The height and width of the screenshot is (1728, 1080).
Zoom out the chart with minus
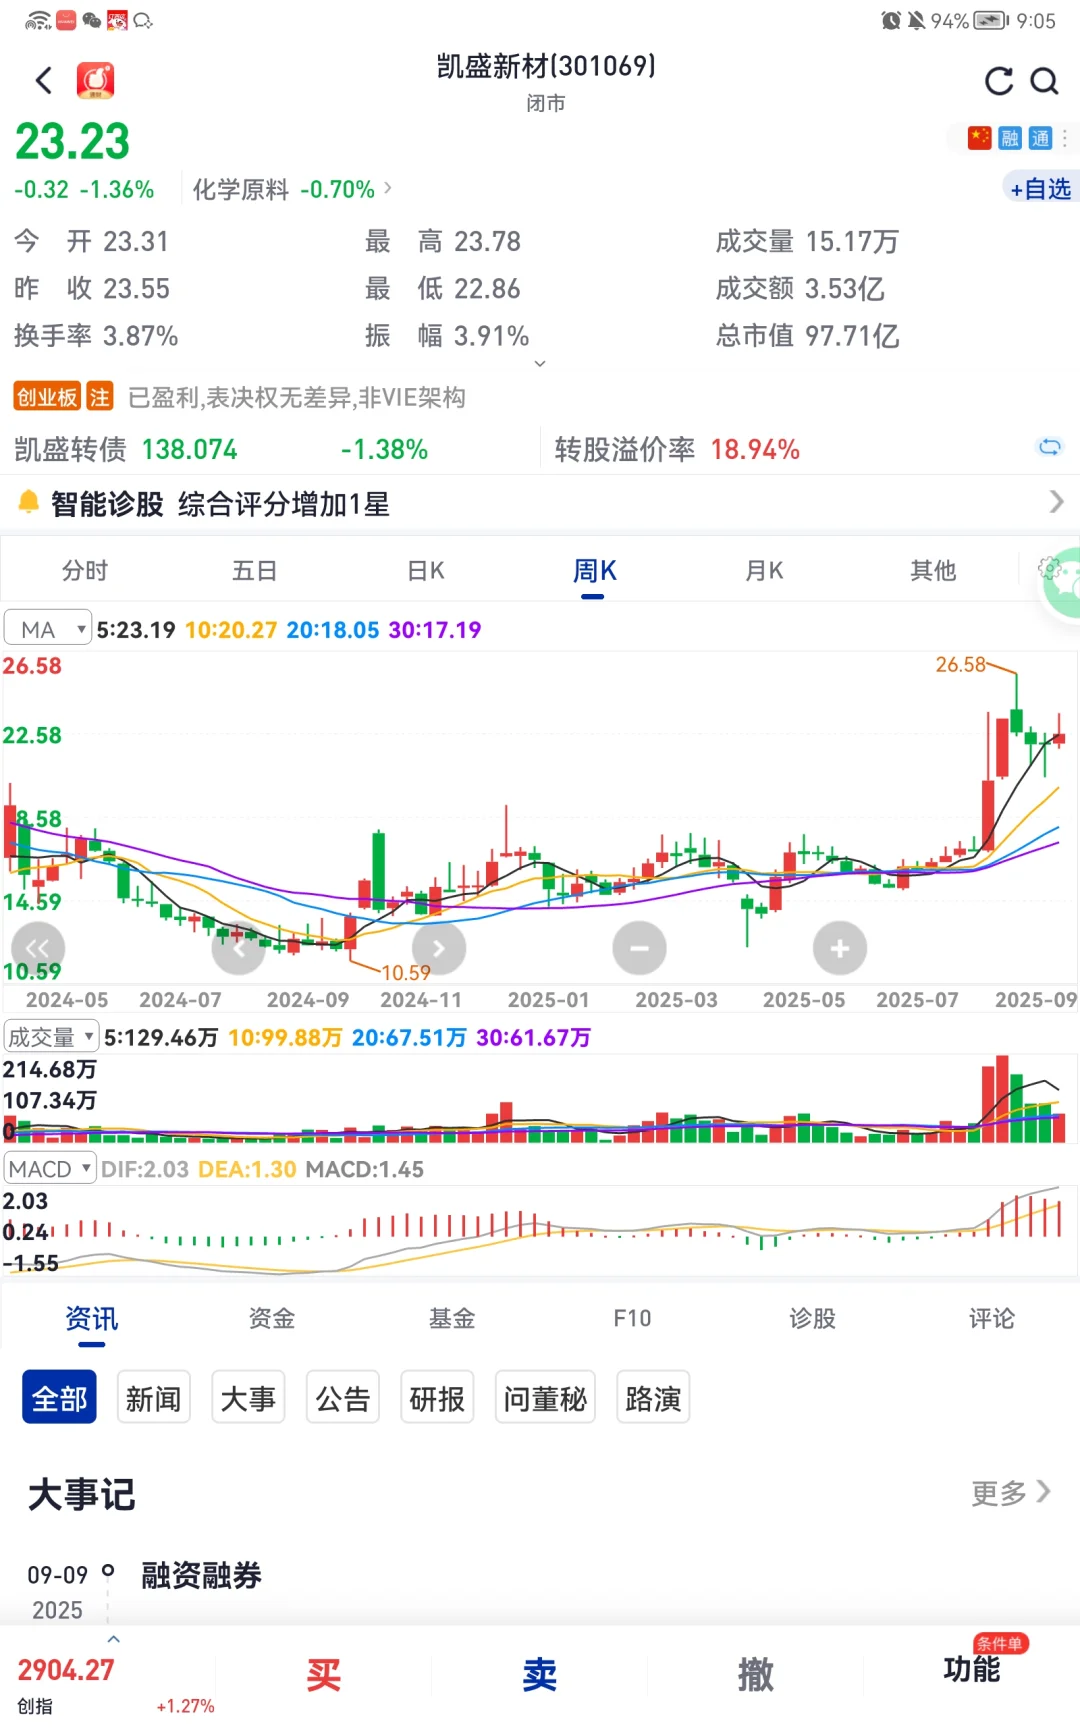(x=640, y=948)
